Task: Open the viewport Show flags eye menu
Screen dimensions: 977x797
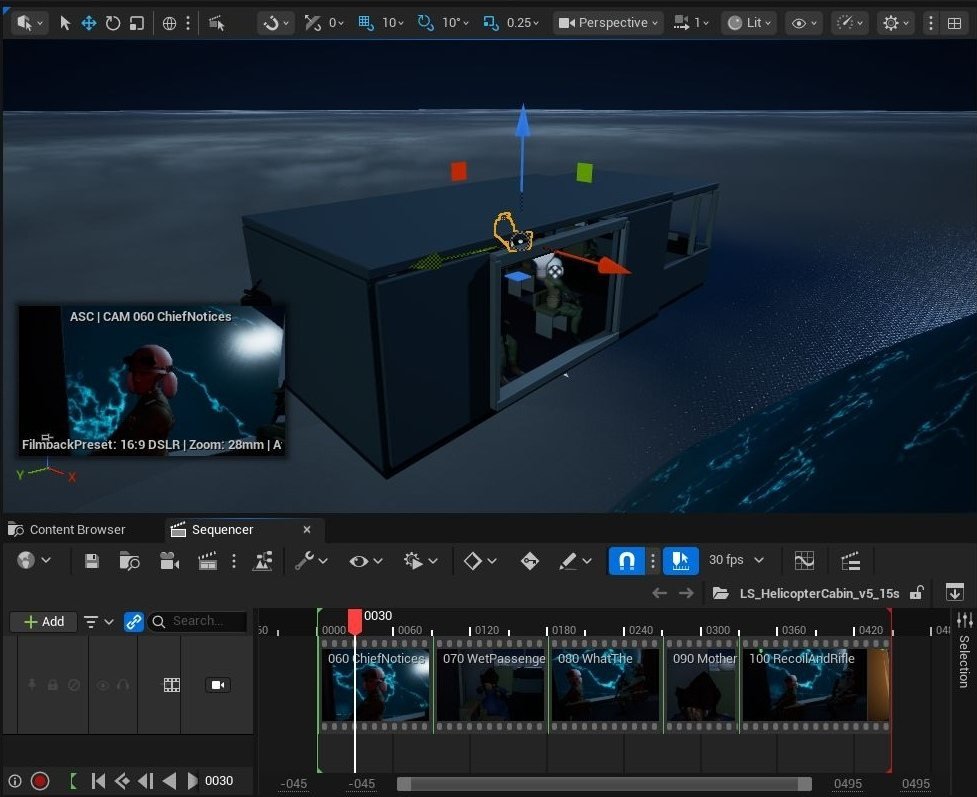Action: click(x=804, y=23)
